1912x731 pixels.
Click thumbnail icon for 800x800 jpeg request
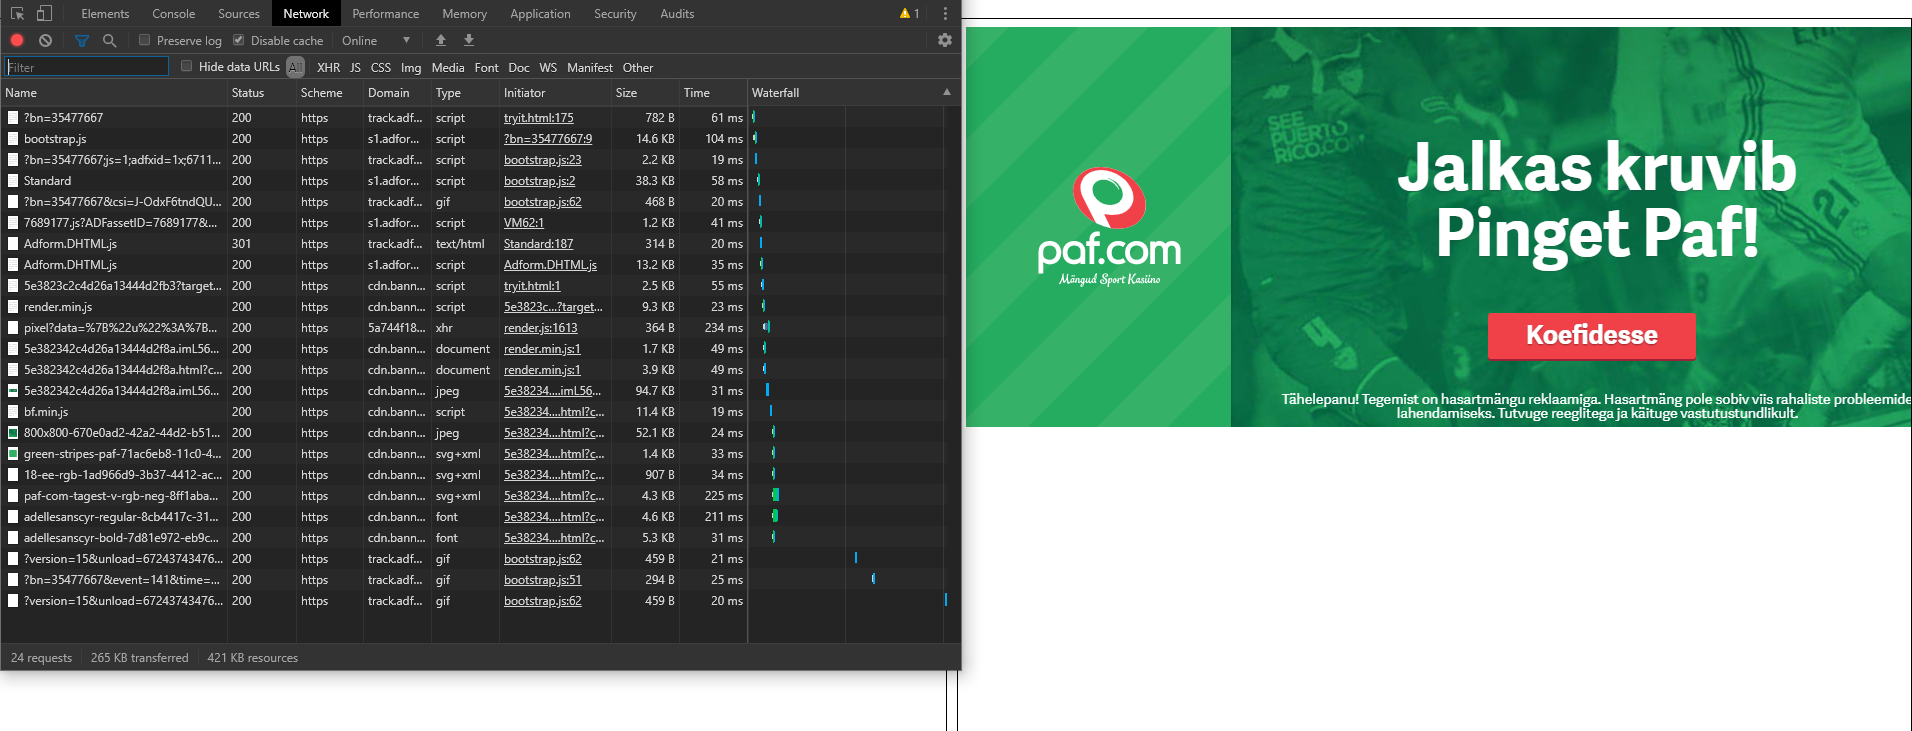click(13, 432)
